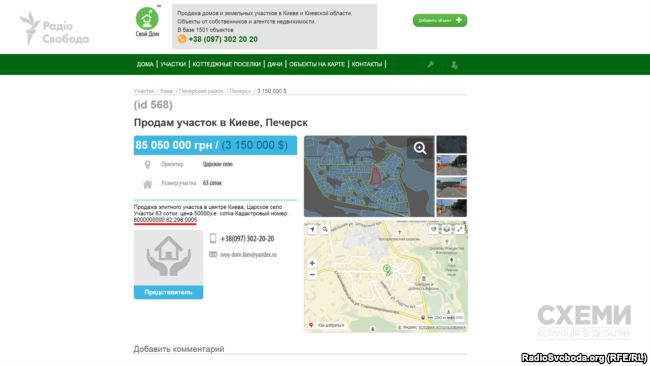Open the third street photo thumbnail

[x=451, y=187]
